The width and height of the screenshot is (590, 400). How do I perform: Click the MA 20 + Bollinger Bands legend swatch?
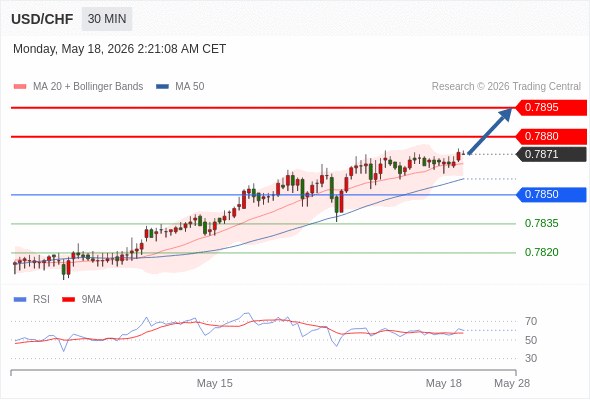tap(20, 87)
